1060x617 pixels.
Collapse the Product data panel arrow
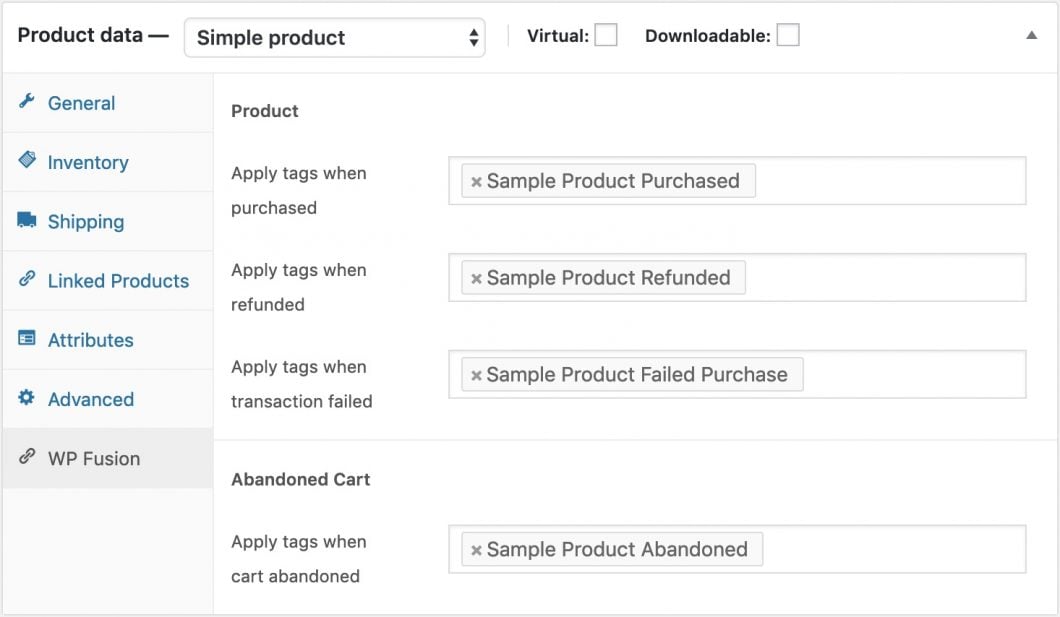point(1032,35)
